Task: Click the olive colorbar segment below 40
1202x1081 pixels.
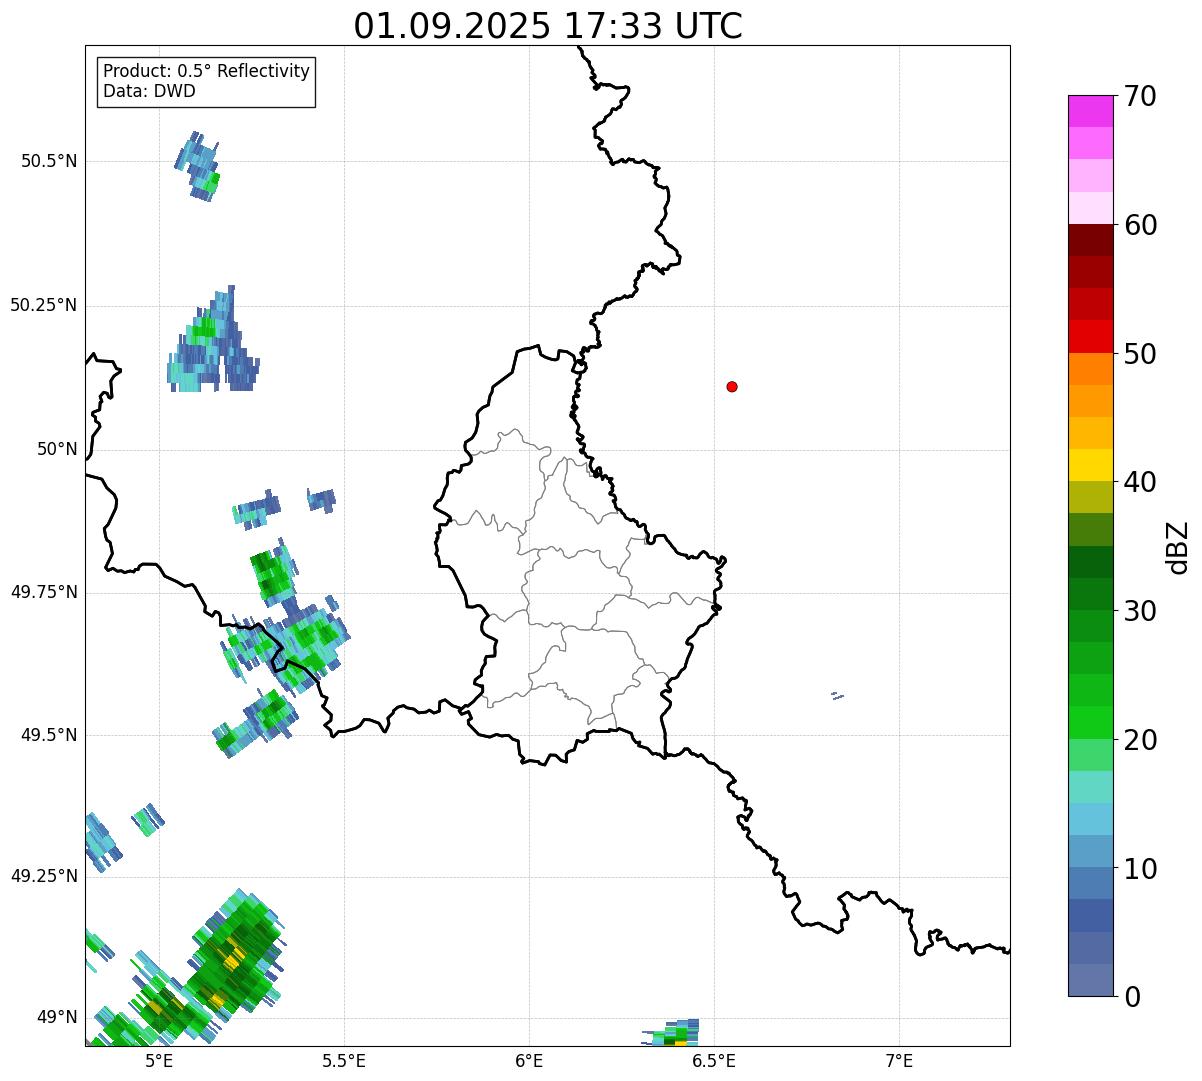Action: pyautogui.click(x=1090, y=497)
